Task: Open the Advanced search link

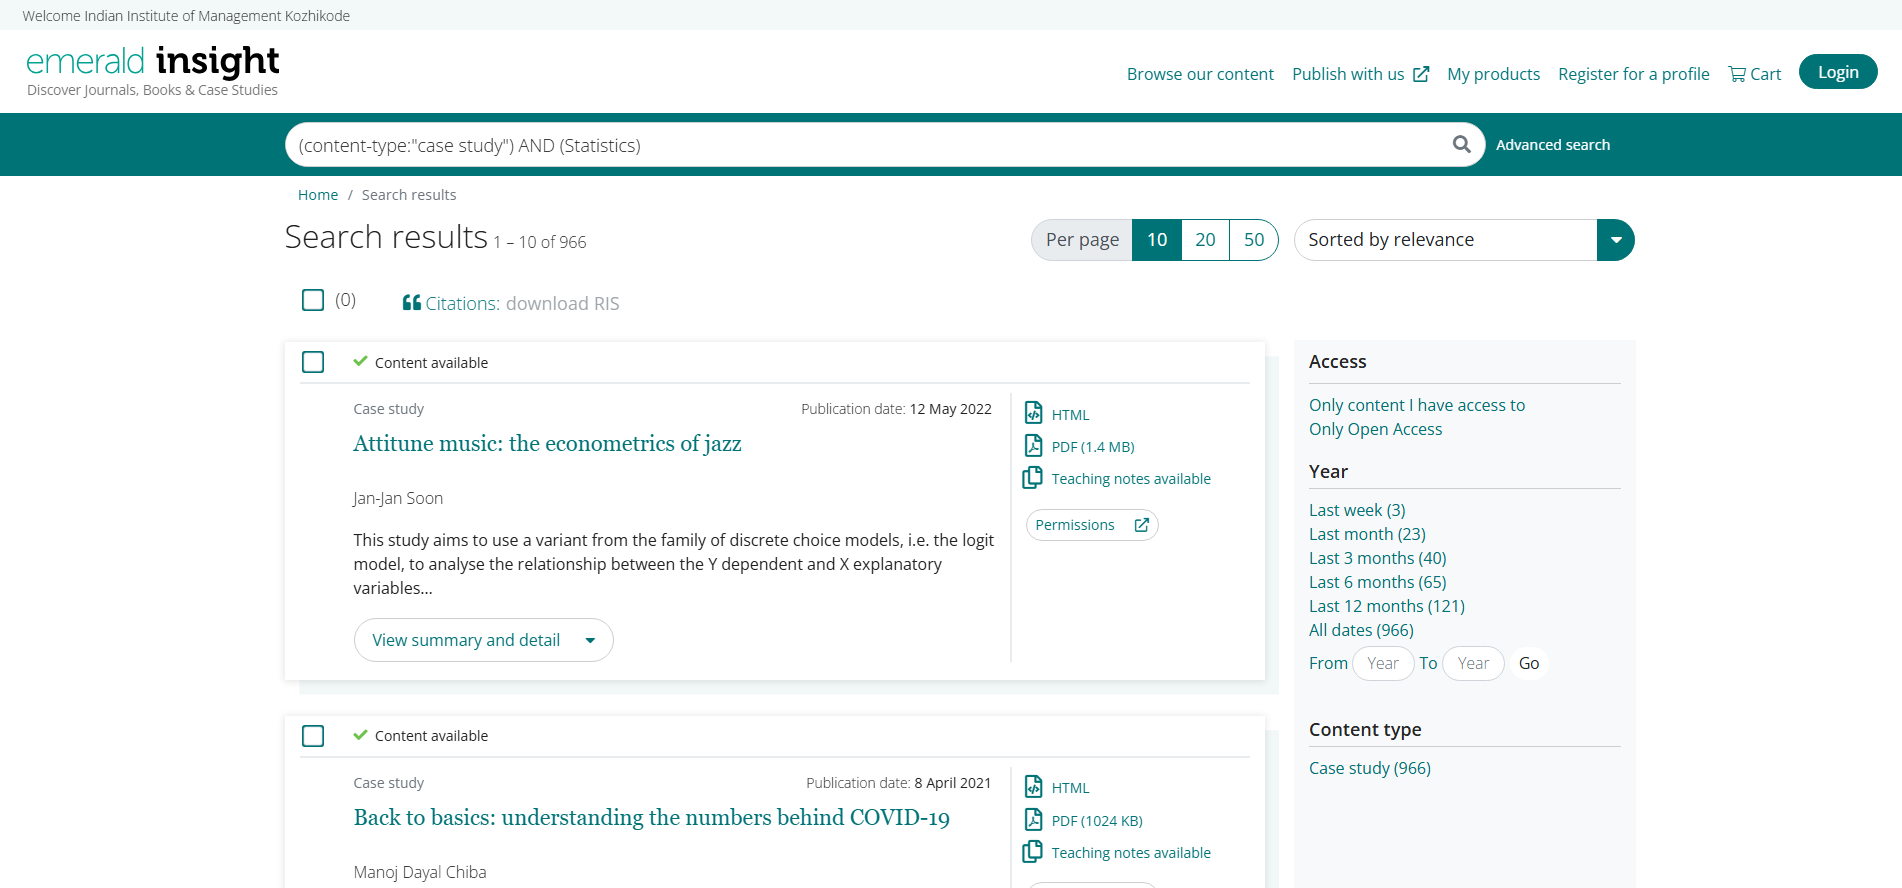Action: tap(1552, 145)
